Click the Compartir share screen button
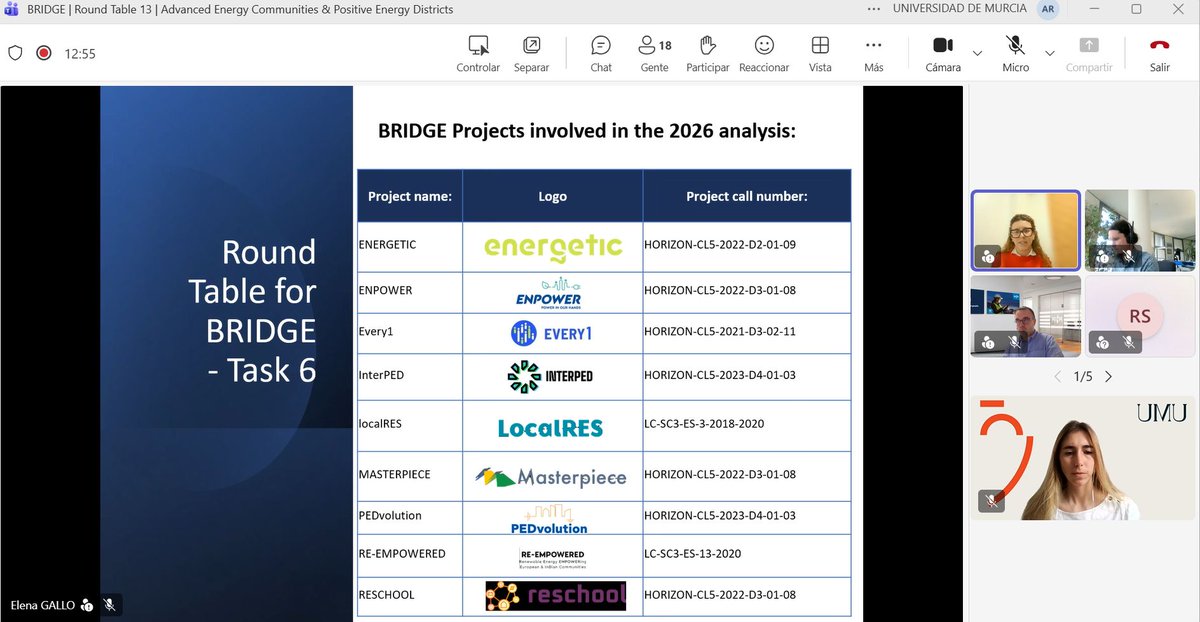 point(1089,54)
